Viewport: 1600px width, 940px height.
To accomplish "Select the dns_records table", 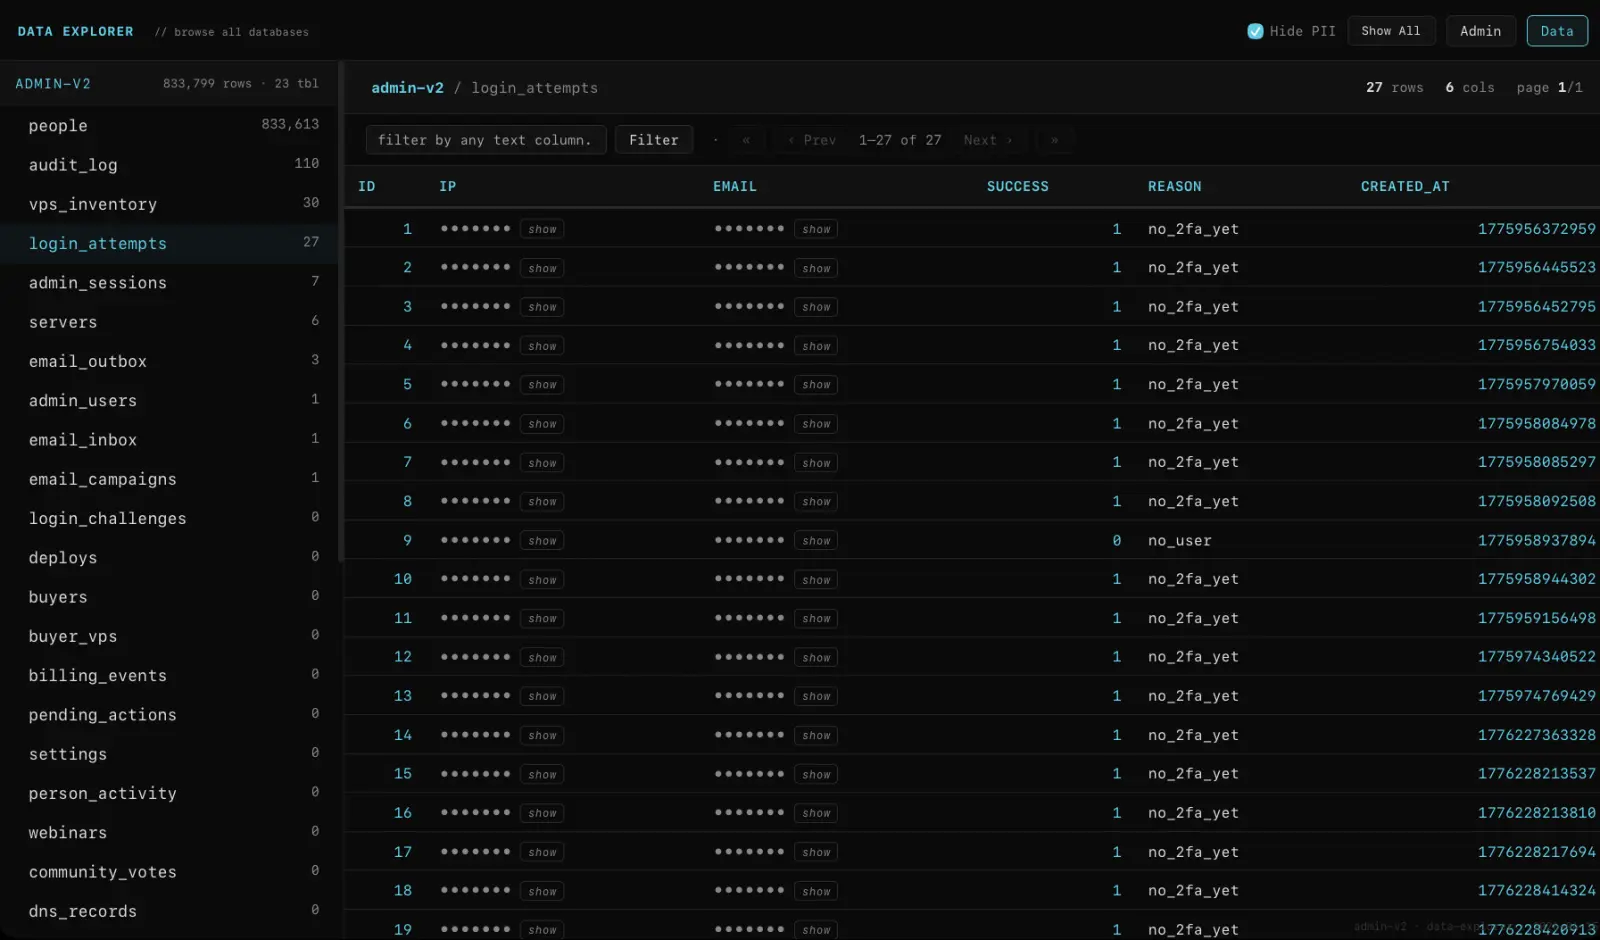I will [x=83, y=911].
